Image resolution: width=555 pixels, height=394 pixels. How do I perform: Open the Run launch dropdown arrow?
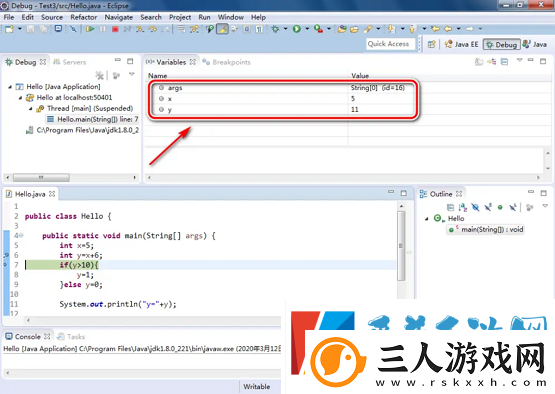pos(307,29)
